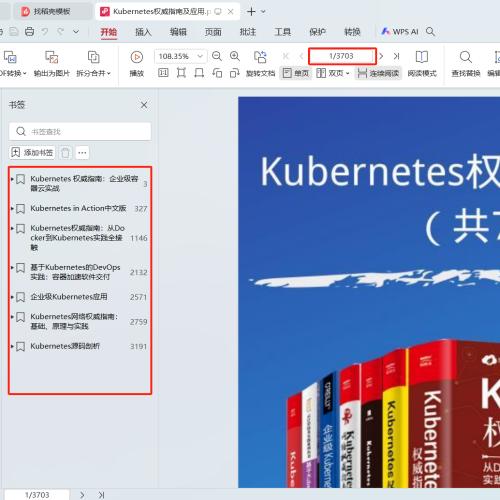Click the actual size 1:1 icon
500x500 pixels.
click(x=163, y=73)
